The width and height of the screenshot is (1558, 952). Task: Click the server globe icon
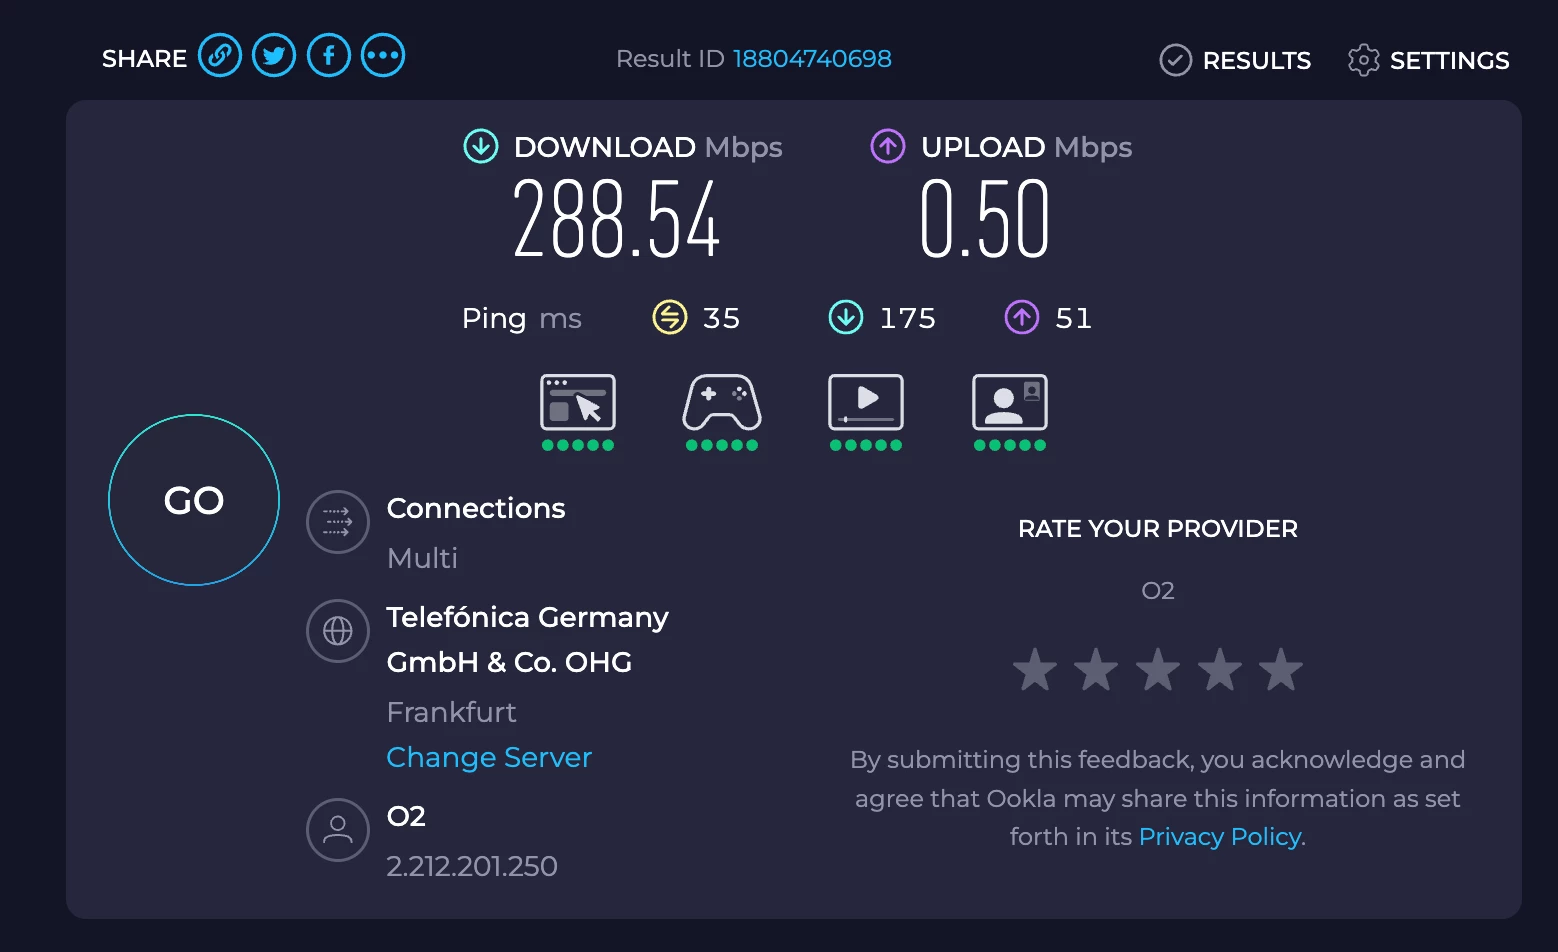click(338, 631)
